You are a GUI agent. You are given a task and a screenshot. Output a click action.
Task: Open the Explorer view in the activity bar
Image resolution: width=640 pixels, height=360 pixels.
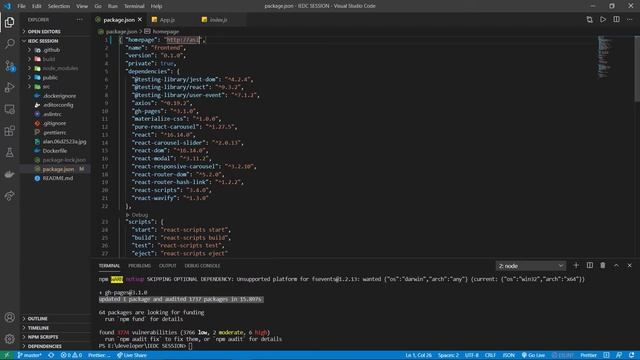[x=9, y=22]
